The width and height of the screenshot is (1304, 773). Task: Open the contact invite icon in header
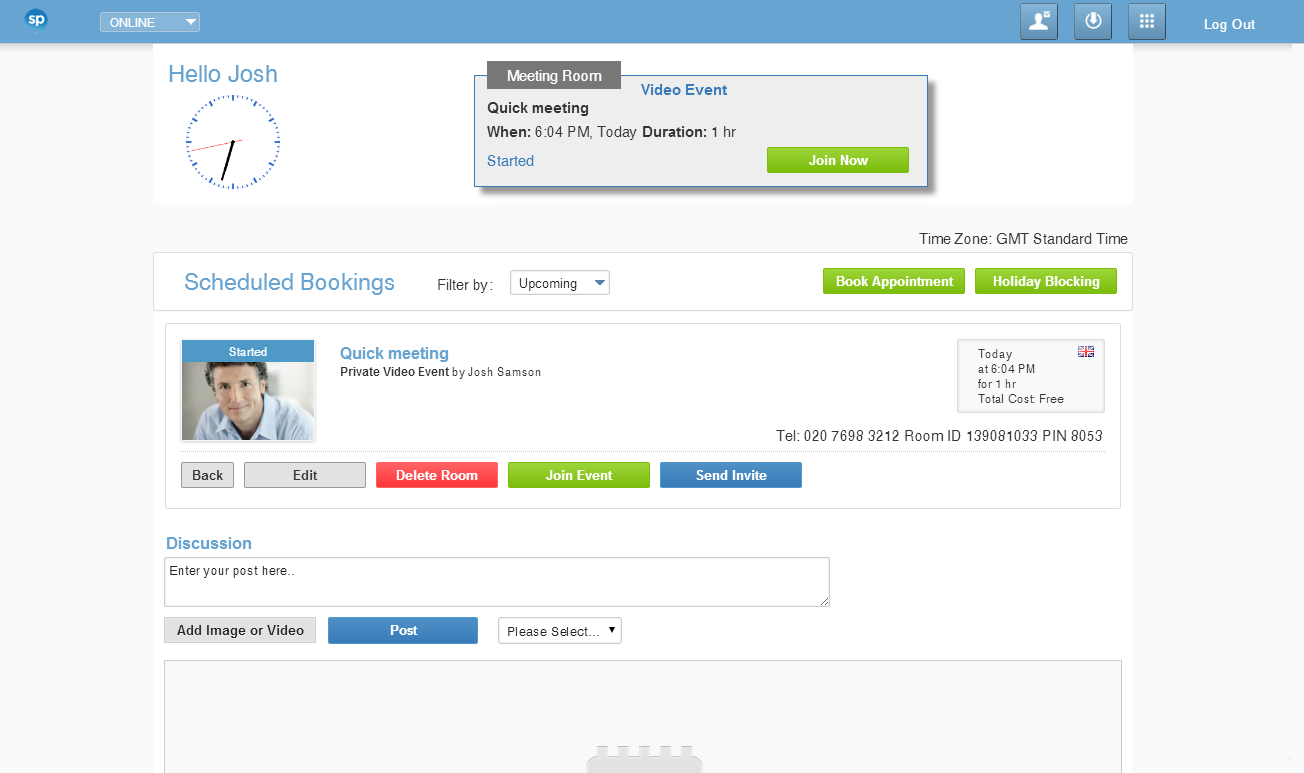pos(1039,22)
